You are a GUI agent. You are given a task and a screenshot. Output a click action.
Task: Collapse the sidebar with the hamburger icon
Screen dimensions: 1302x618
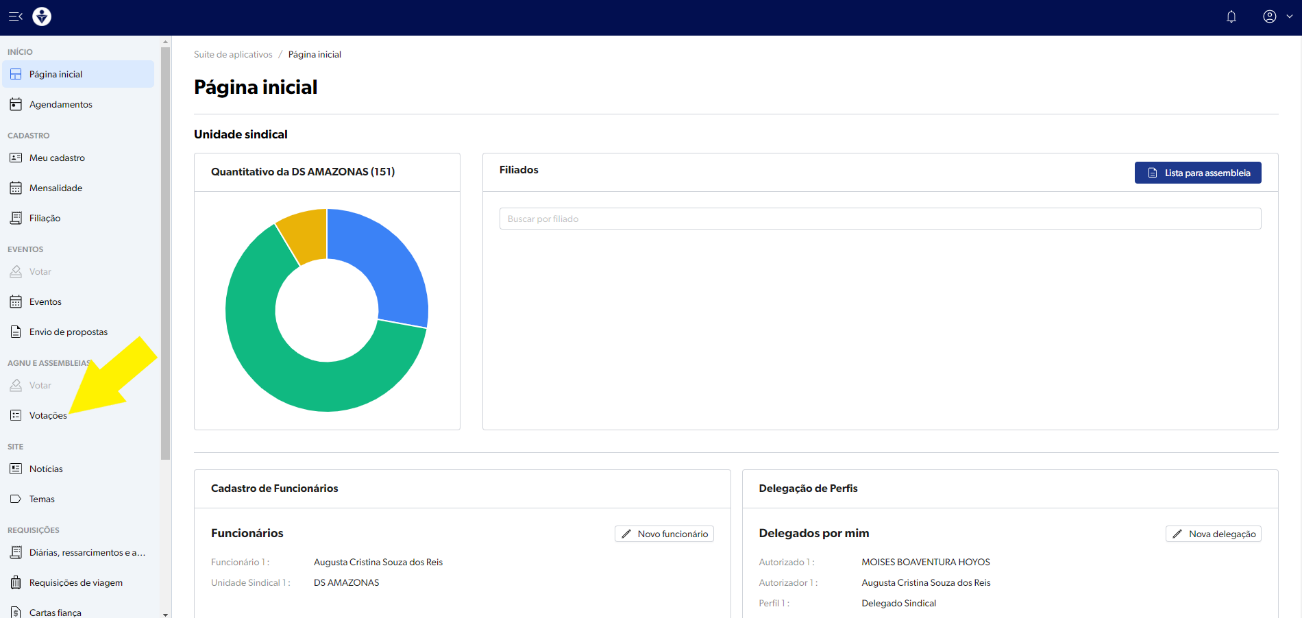[x=15, y=16]
